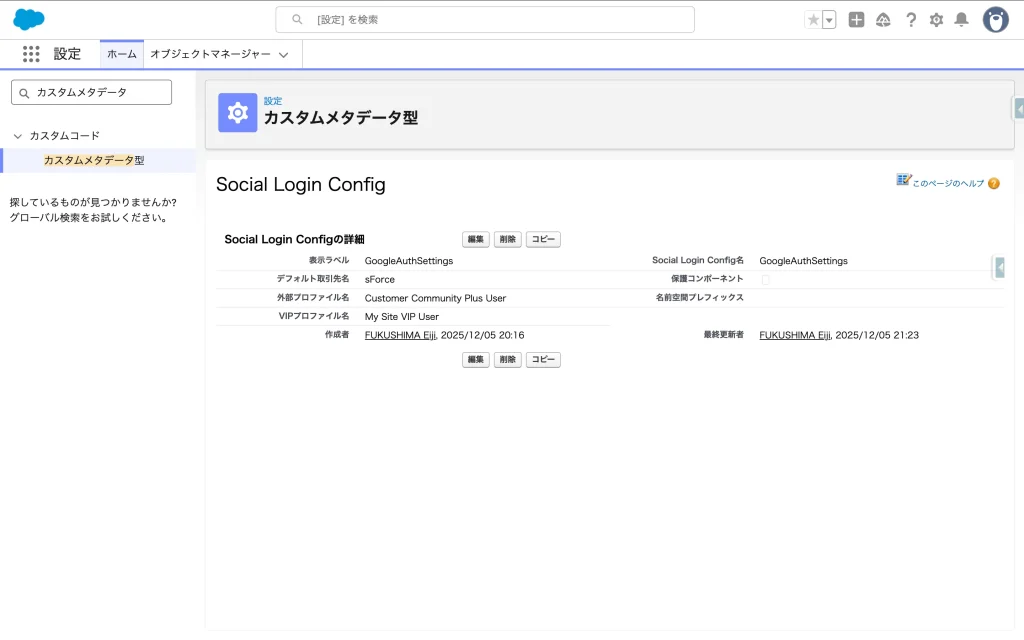
Task: Toggle the 保護コンポーネント checkbox
Action: tap(765, 280)
